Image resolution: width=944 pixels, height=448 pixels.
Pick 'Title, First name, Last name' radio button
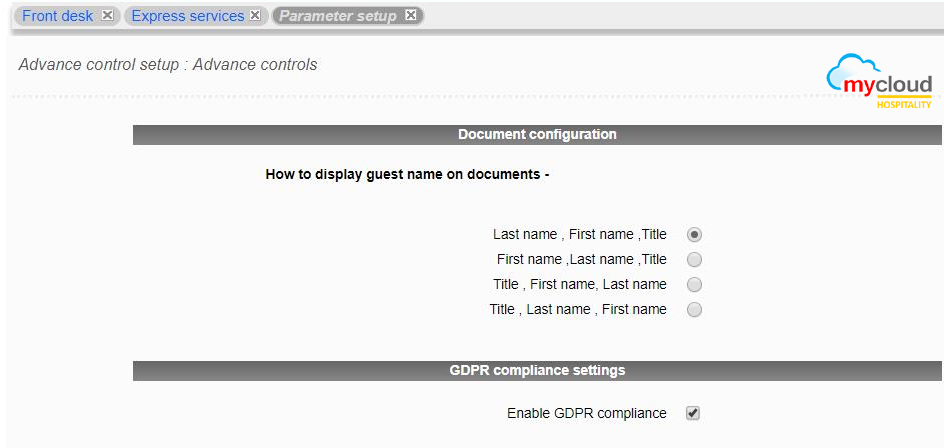coord(695,284)
